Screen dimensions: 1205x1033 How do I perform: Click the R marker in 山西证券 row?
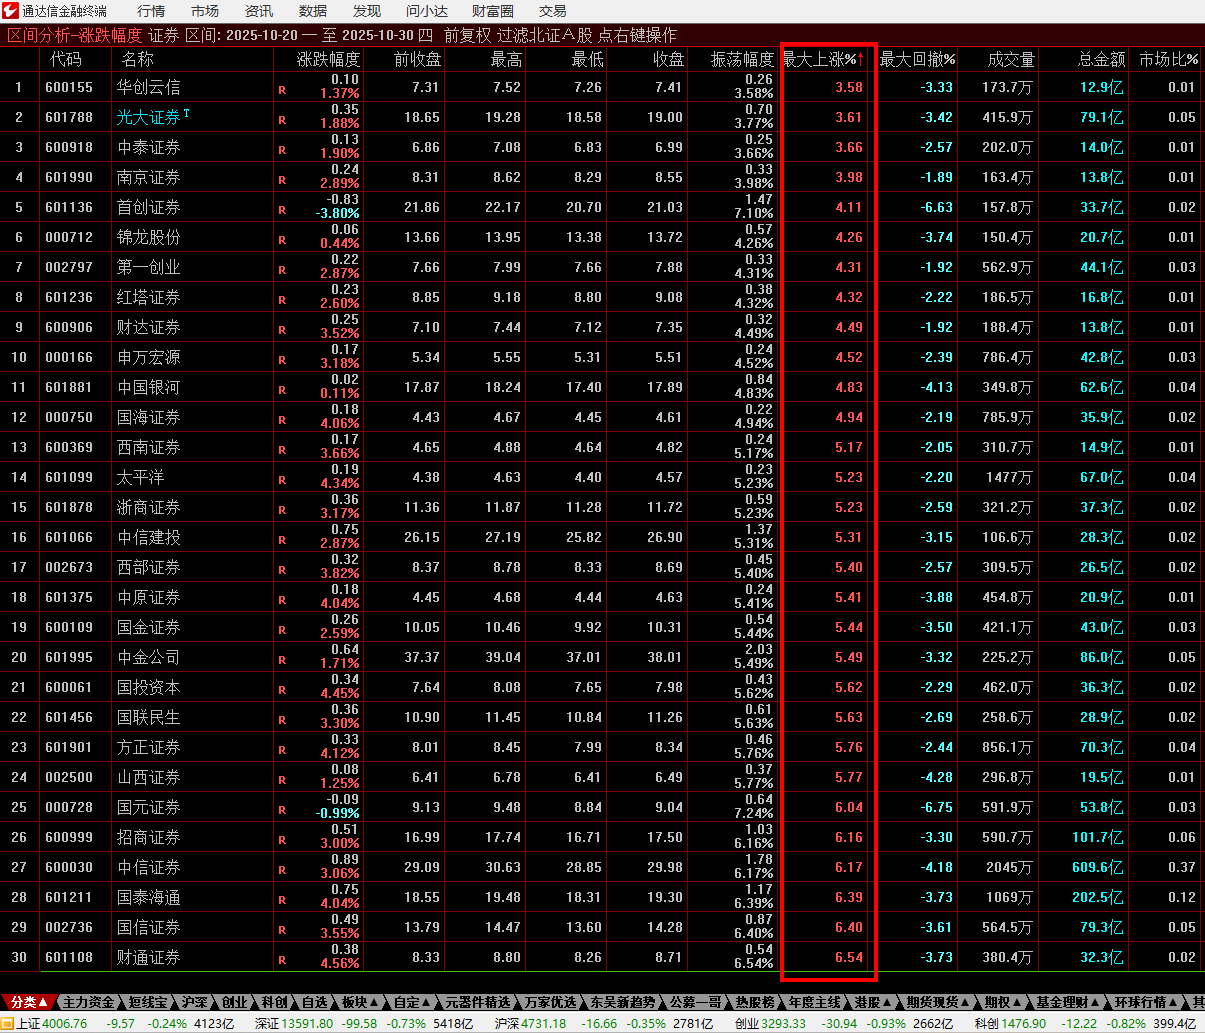pos(282,780)
